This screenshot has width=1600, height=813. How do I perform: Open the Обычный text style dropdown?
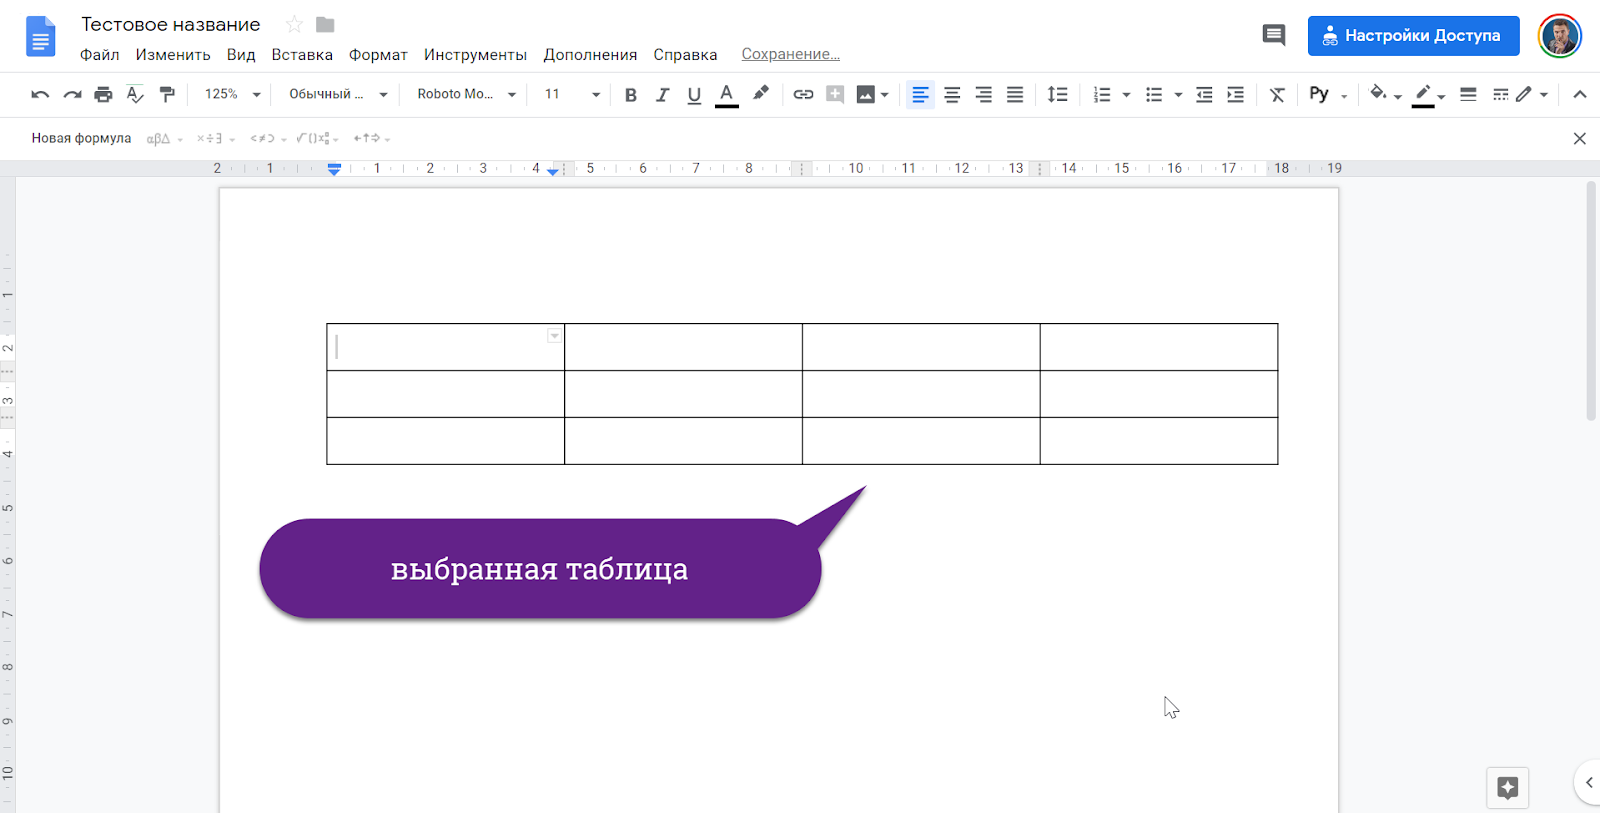tap(338, 94)
